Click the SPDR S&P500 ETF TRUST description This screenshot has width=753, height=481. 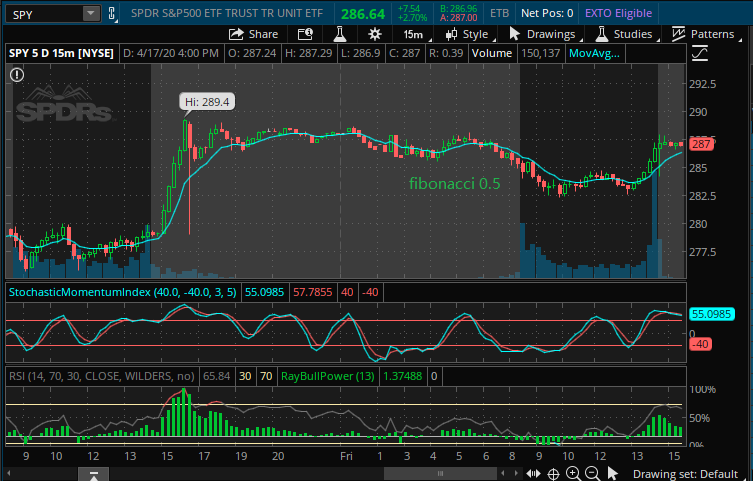pos(227,13)
